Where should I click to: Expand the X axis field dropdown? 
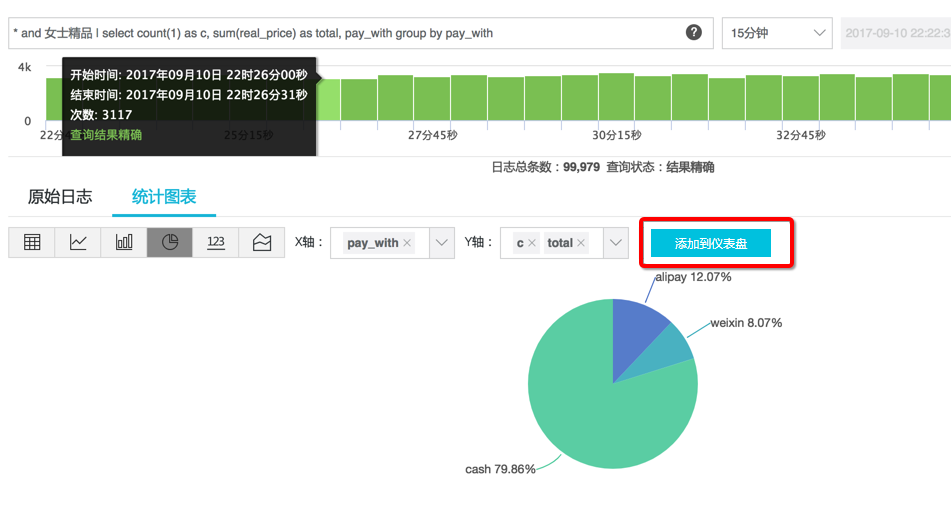tap(442, 243)
